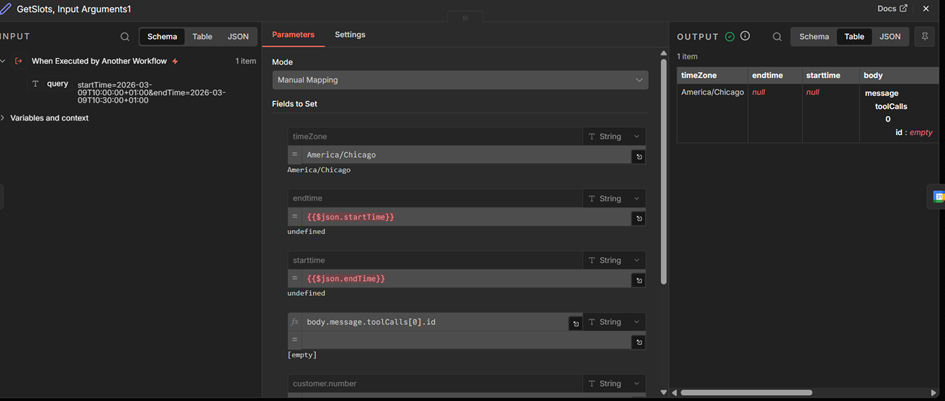Click the horizontal scrollbar under the output table
This screenshot has height=401, width=945.
[x=746, y=393]
